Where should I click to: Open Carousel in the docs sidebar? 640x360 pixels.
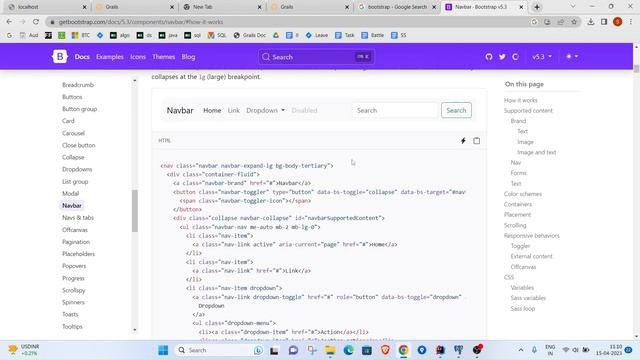pyautogui.click(x=73, y=133)
